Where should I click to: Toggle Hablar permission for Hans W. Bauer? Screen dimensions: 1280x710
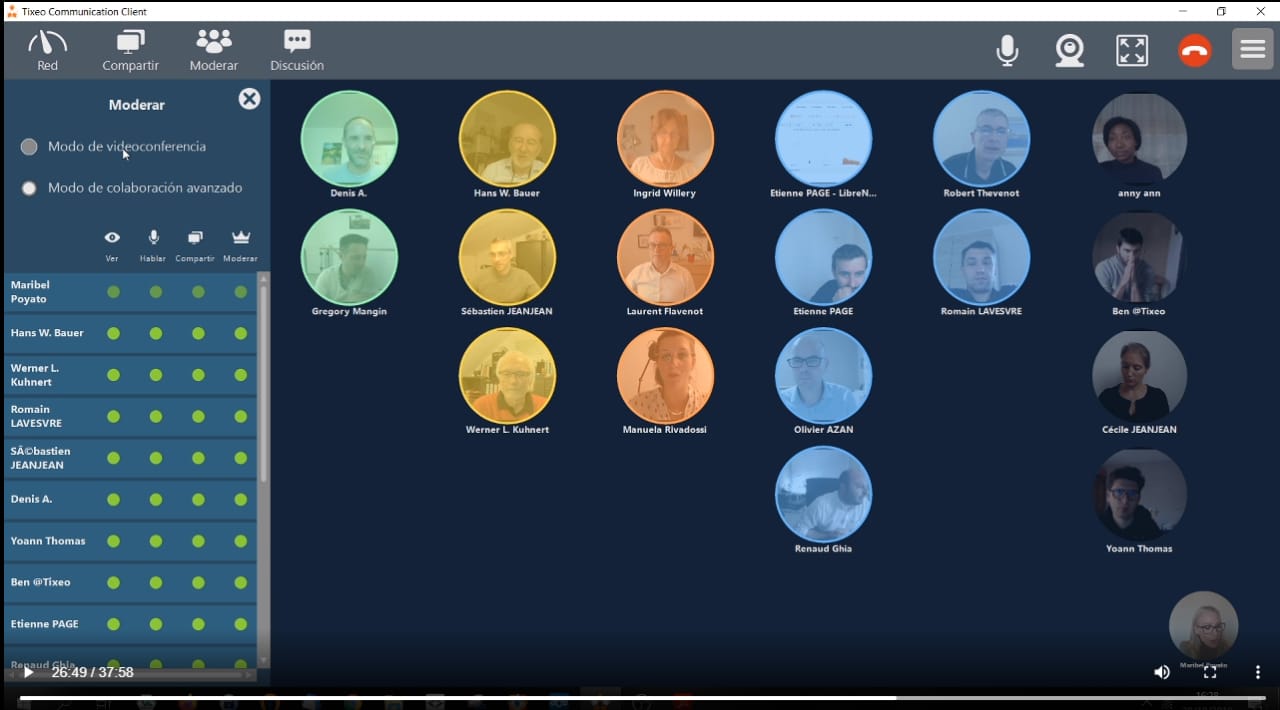155,333
